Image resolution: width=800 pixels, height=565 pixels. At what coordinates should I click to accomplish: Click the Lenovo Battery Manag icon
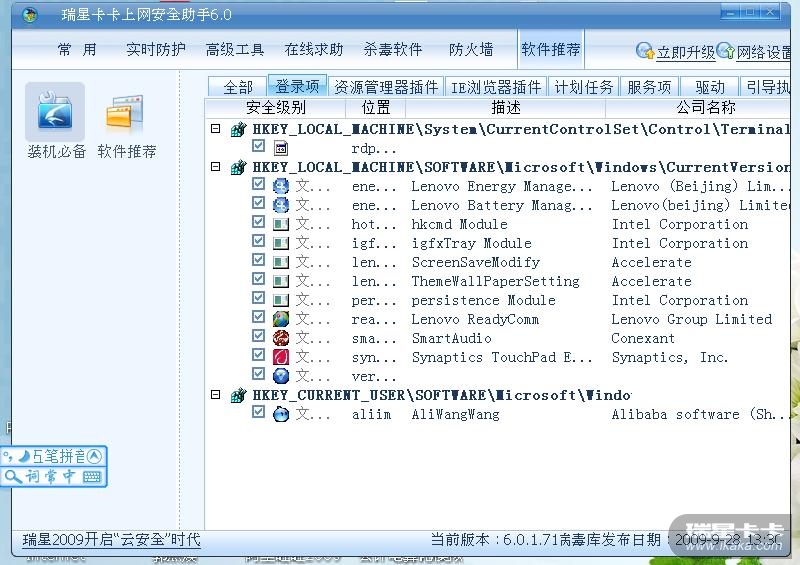pos(281,205)
